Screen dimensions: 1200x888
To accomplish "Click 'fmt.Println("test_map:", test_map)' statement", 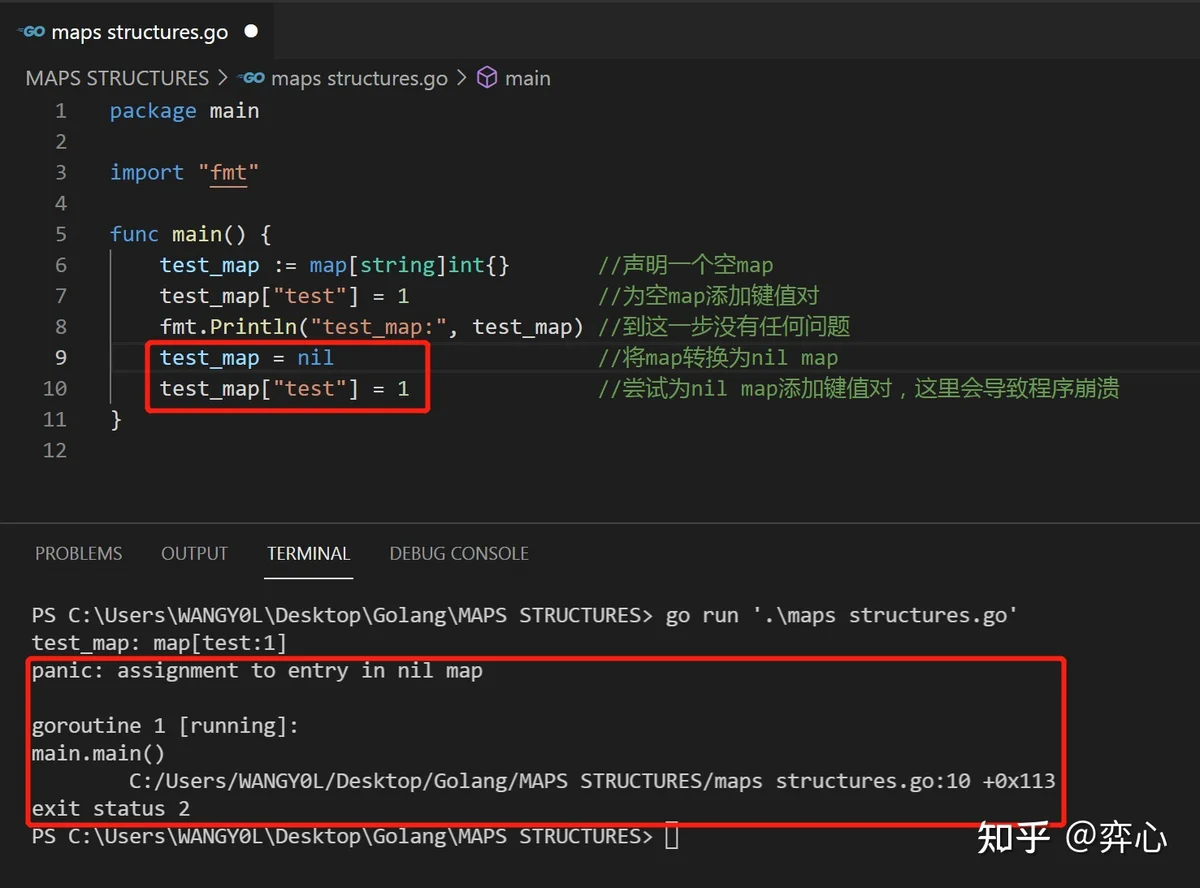I will 371,327.
